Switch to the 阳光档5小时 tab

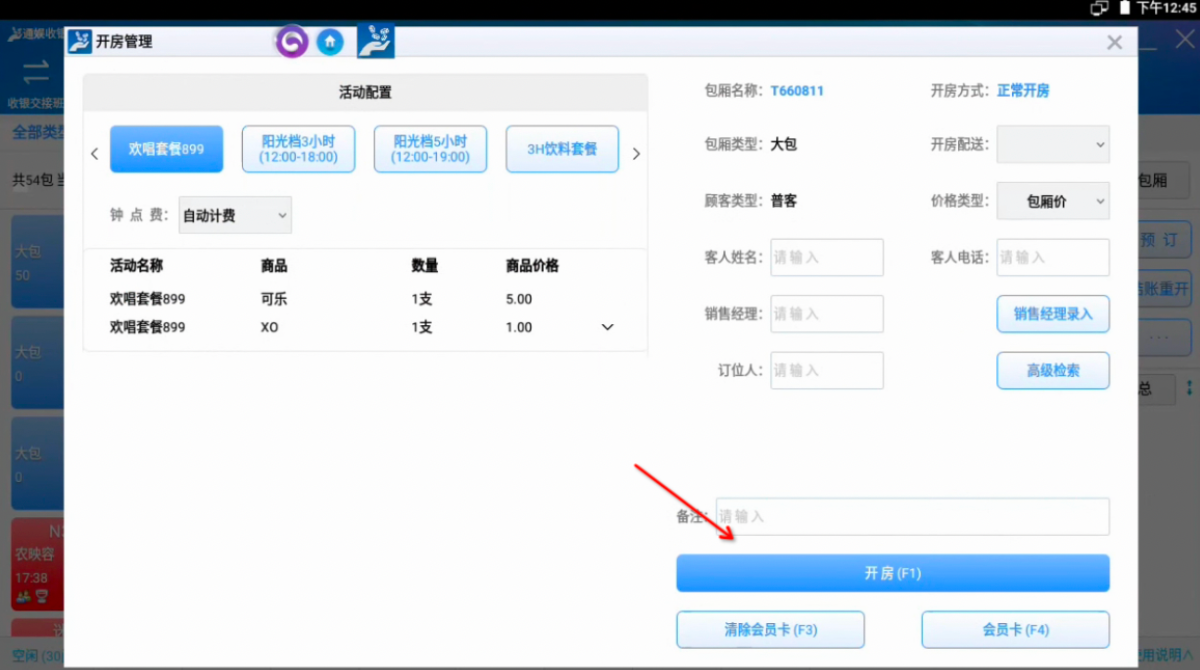click(430, 148)
